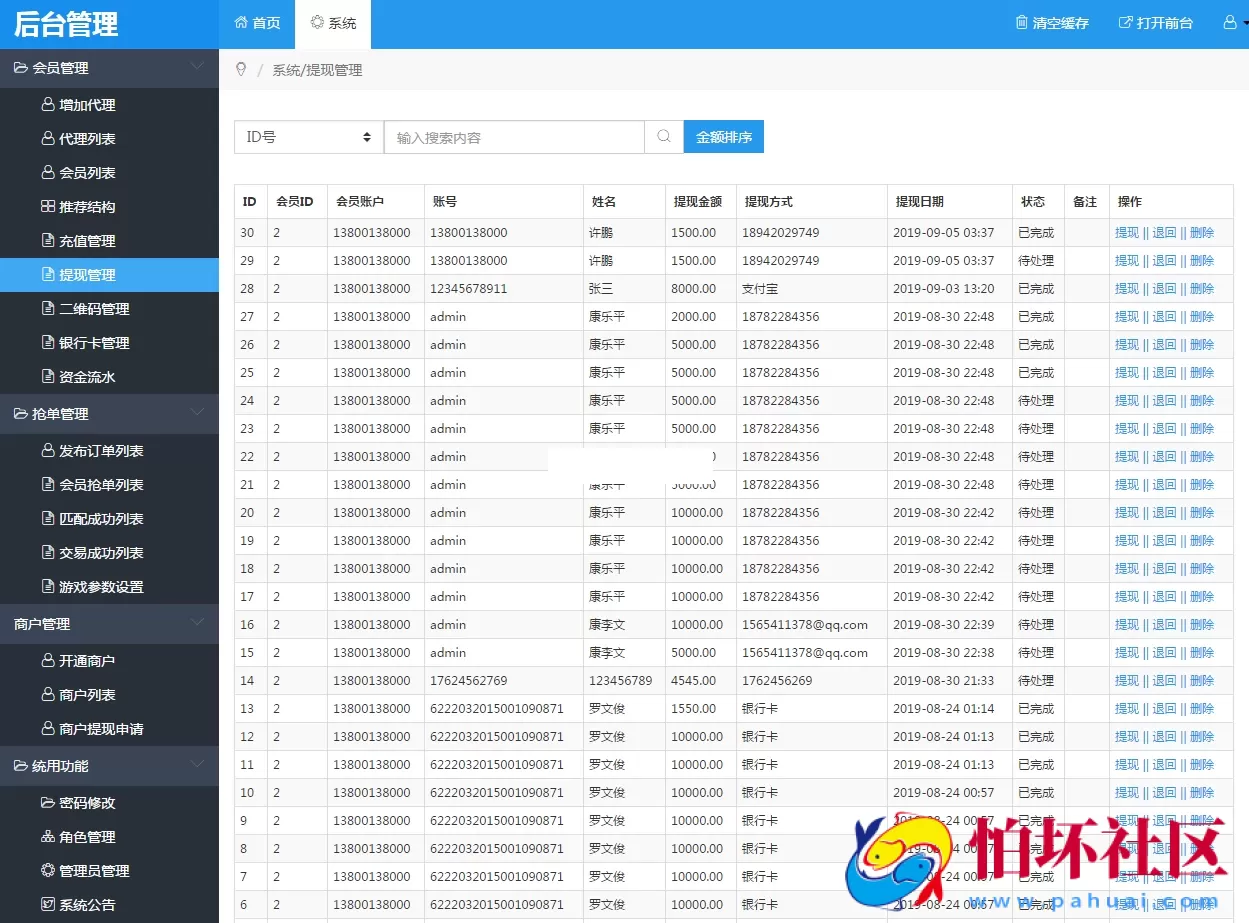Click the grid icon beside 推荐结构
Image resolution: width=1249 pixels, height=923 pixels.
pyautogui.click(x=48, y=206)
